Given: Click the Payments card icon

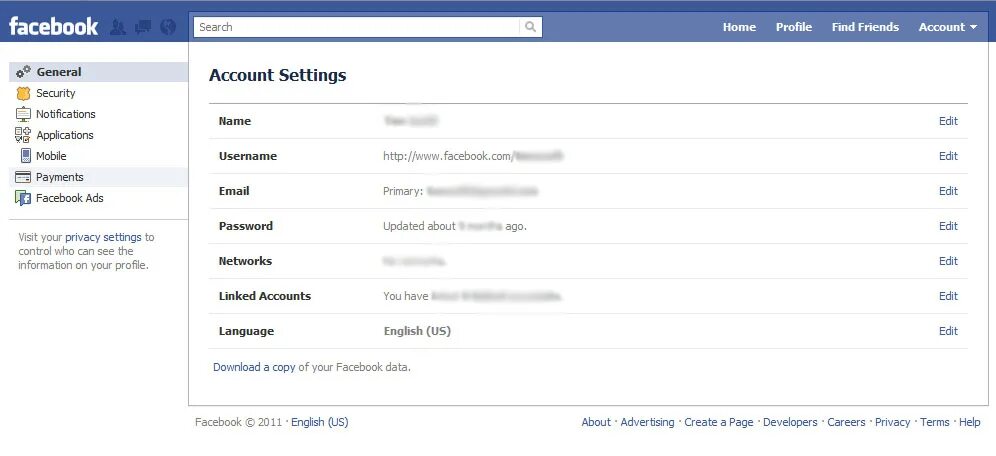Looking at the screenshot, I should click(24, 177).
